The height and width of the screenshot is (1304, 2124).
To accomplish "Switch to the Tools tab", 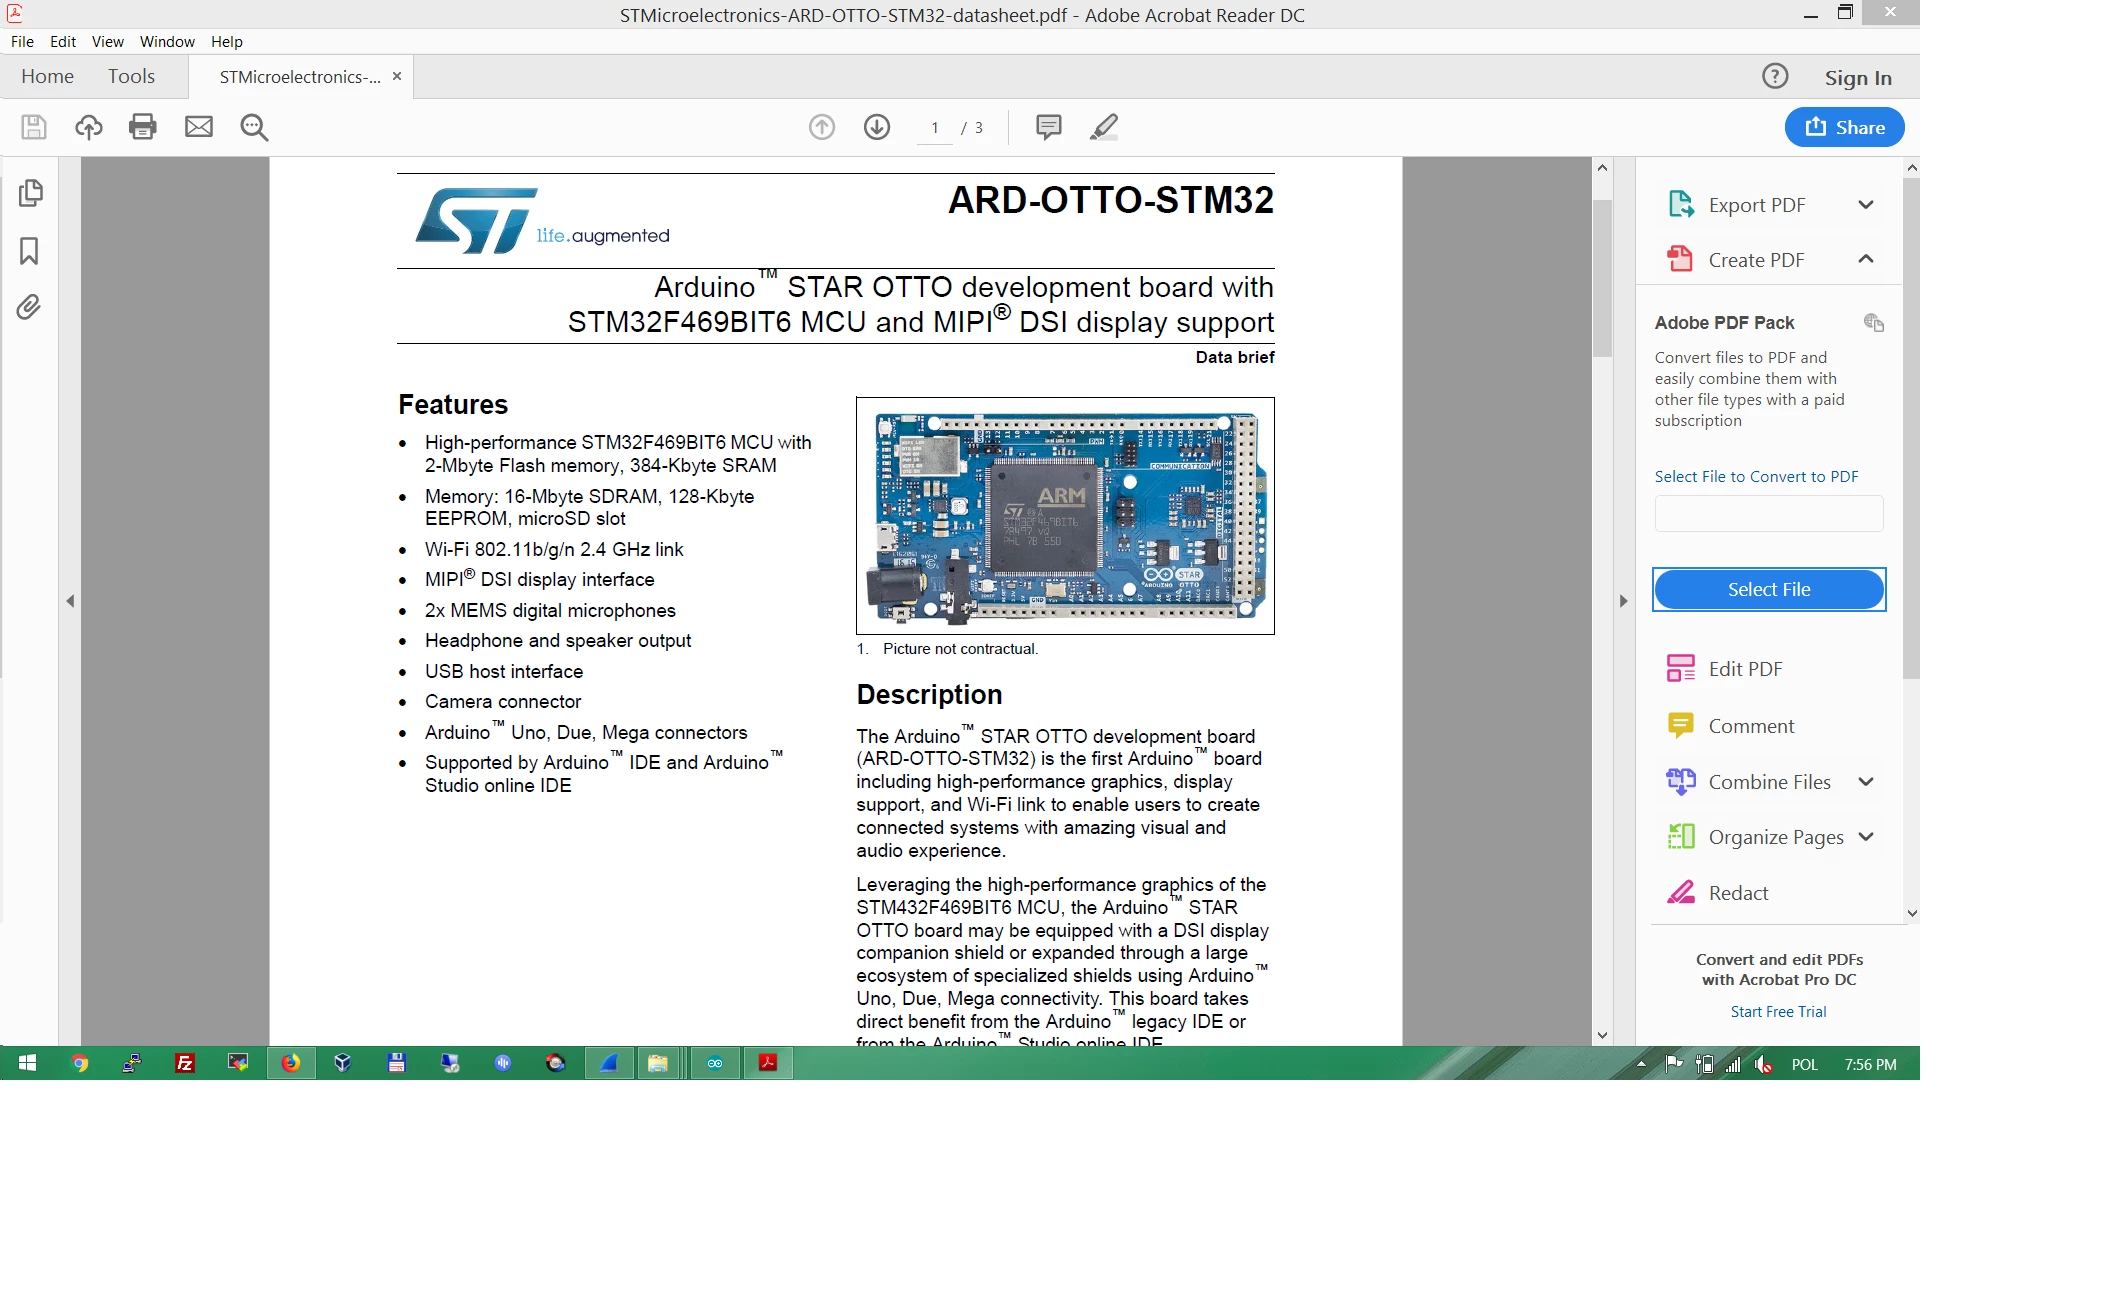I will tap(131, 76).
